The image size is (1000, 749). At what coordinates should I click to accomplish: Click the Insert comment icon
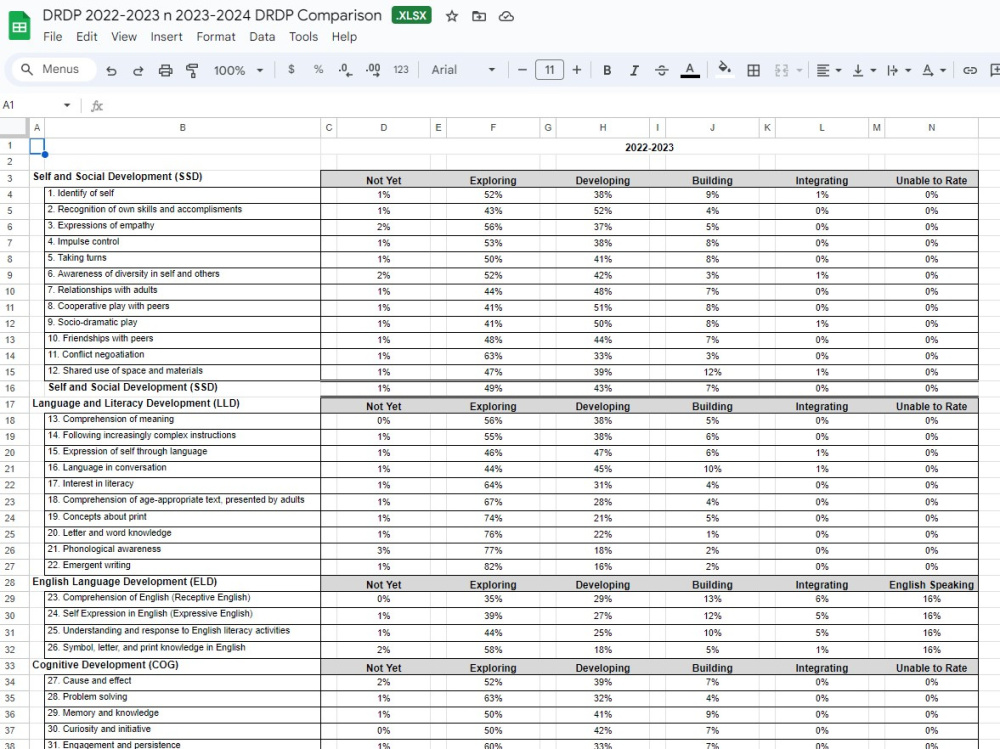994,70
